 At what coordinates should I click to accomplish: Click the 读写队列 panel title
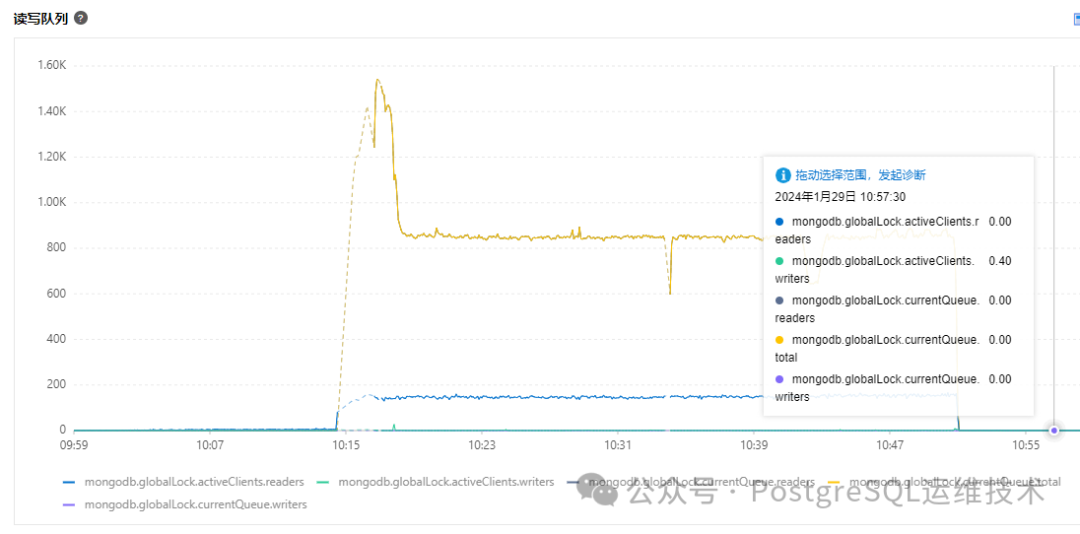click(x=41, y=19)
